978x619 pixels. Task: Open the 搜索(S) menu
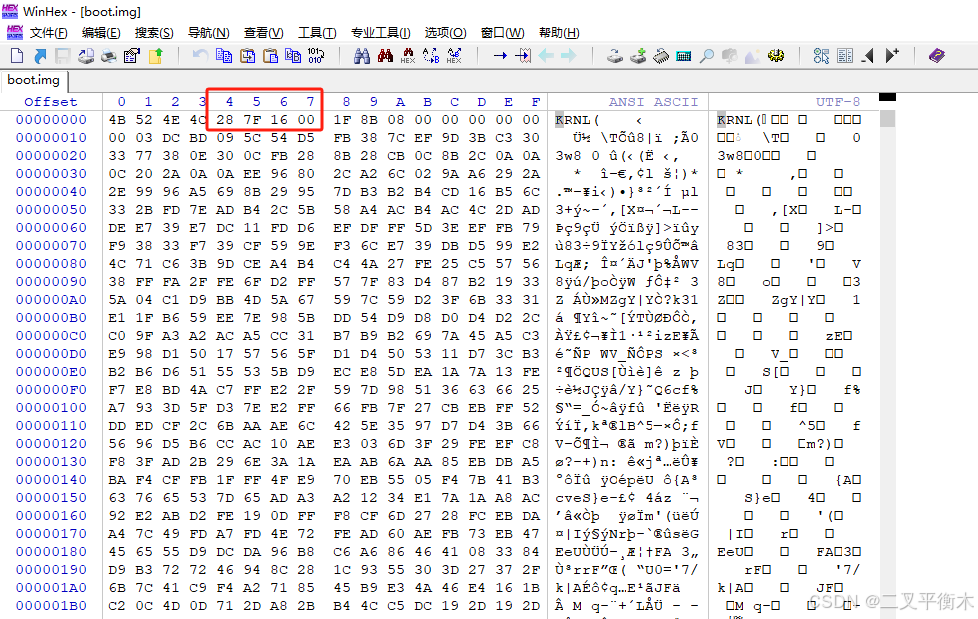click(x=154, y=33)
